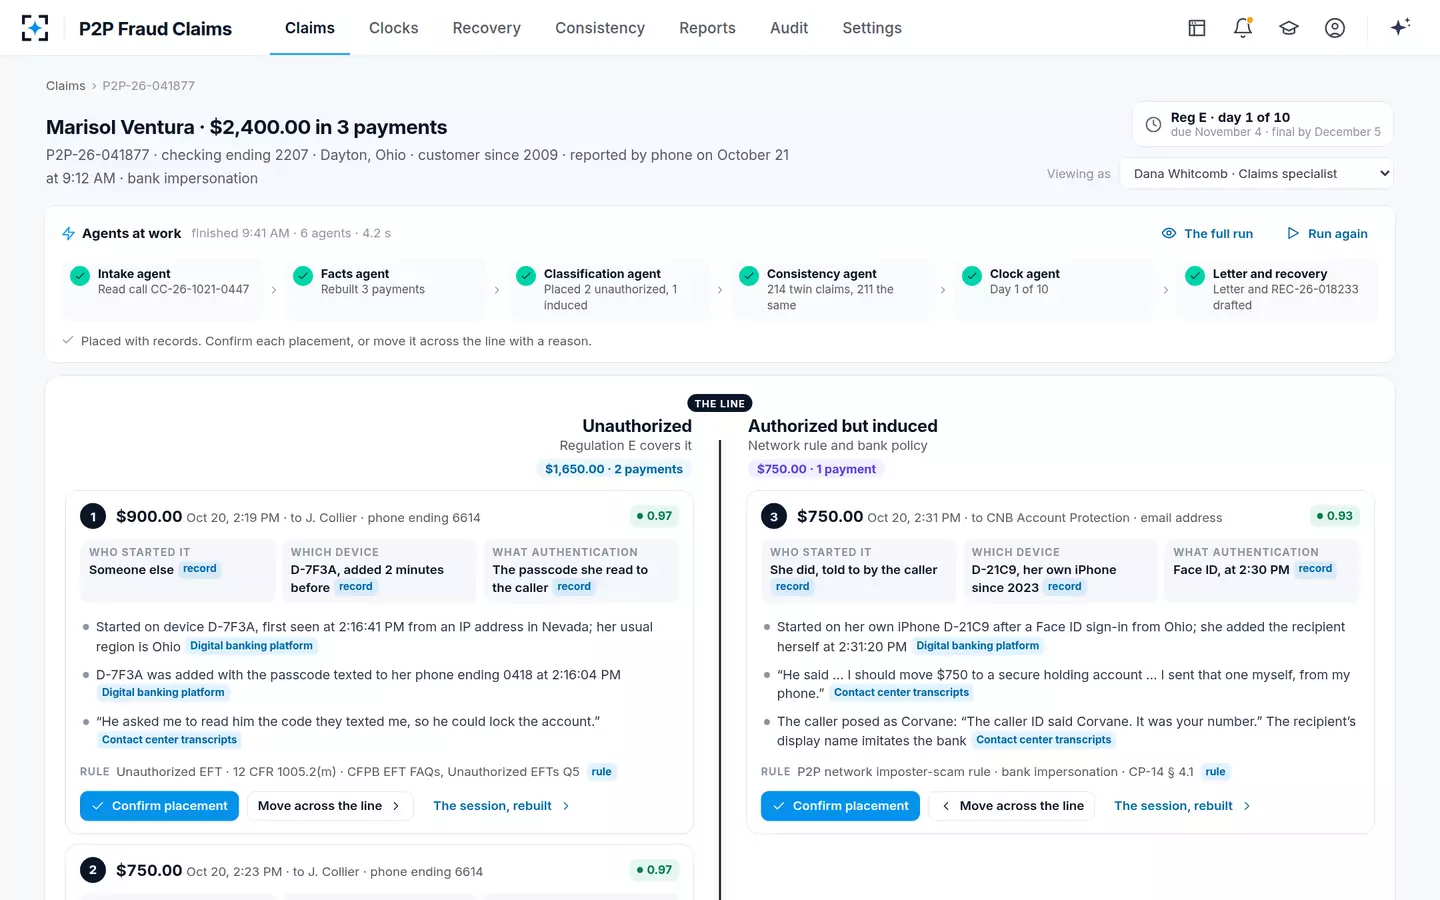The height and width of the screenshot is (900, 1440).
Task: Click record tag after since 2023
Action: [1064, 587]
